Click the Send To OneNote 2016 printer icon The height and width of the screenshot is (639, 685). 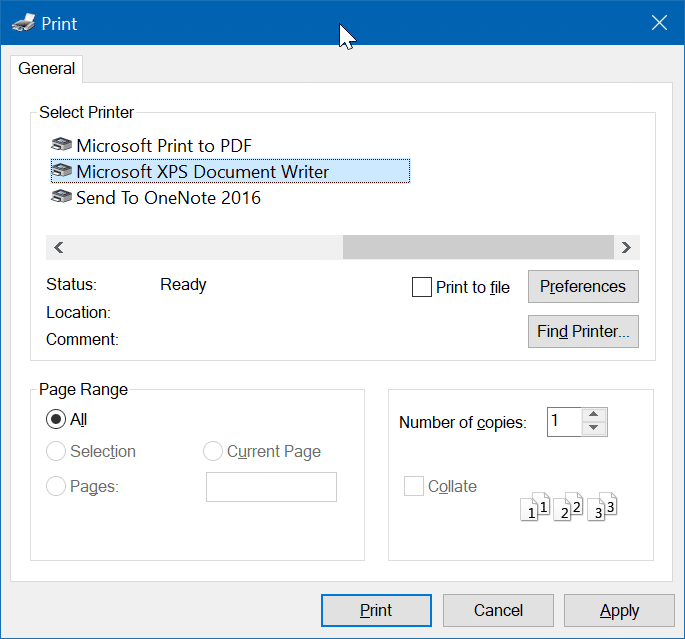61,197
